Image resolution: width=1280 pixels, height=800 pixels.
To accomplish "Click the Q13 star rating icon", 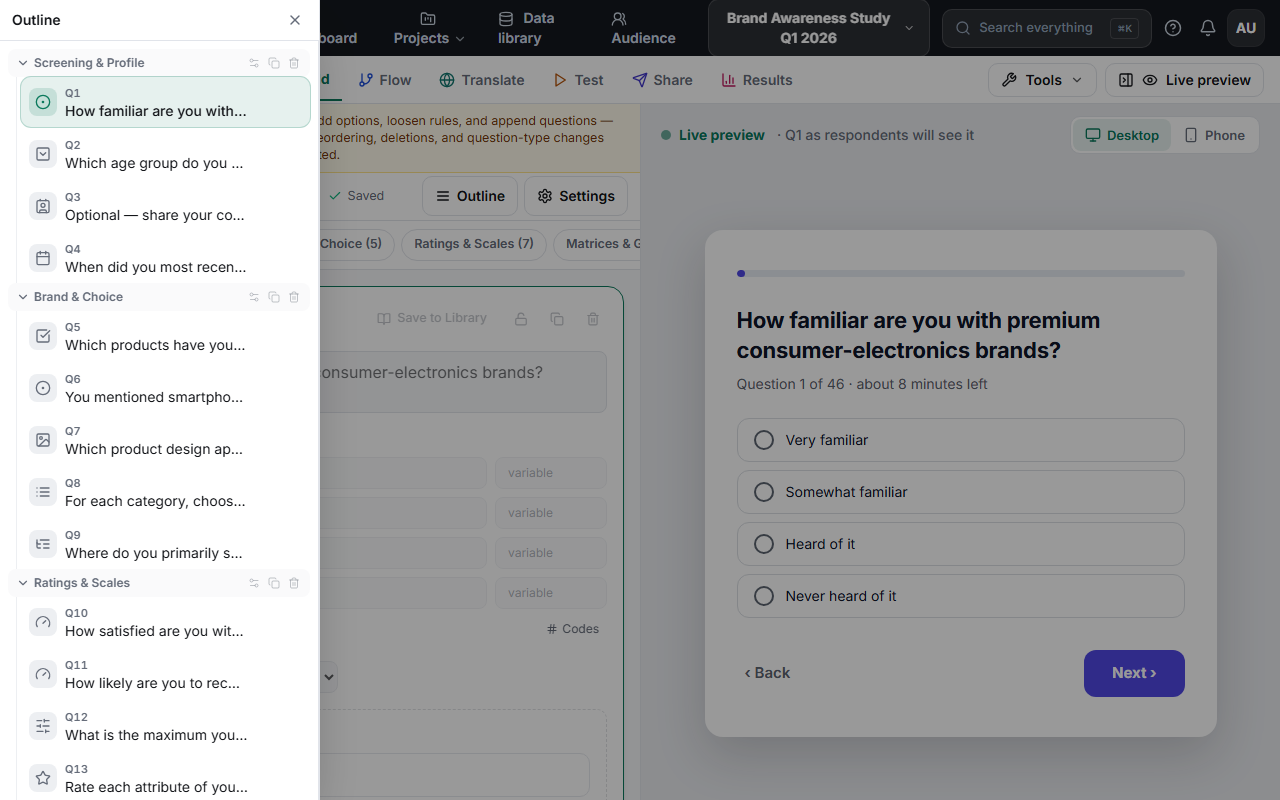I will coord(43,778).
